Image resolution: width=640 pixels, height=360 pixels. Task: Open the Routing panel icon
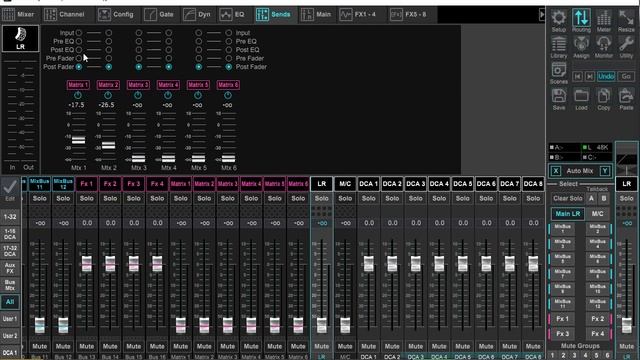pos(581,18)
